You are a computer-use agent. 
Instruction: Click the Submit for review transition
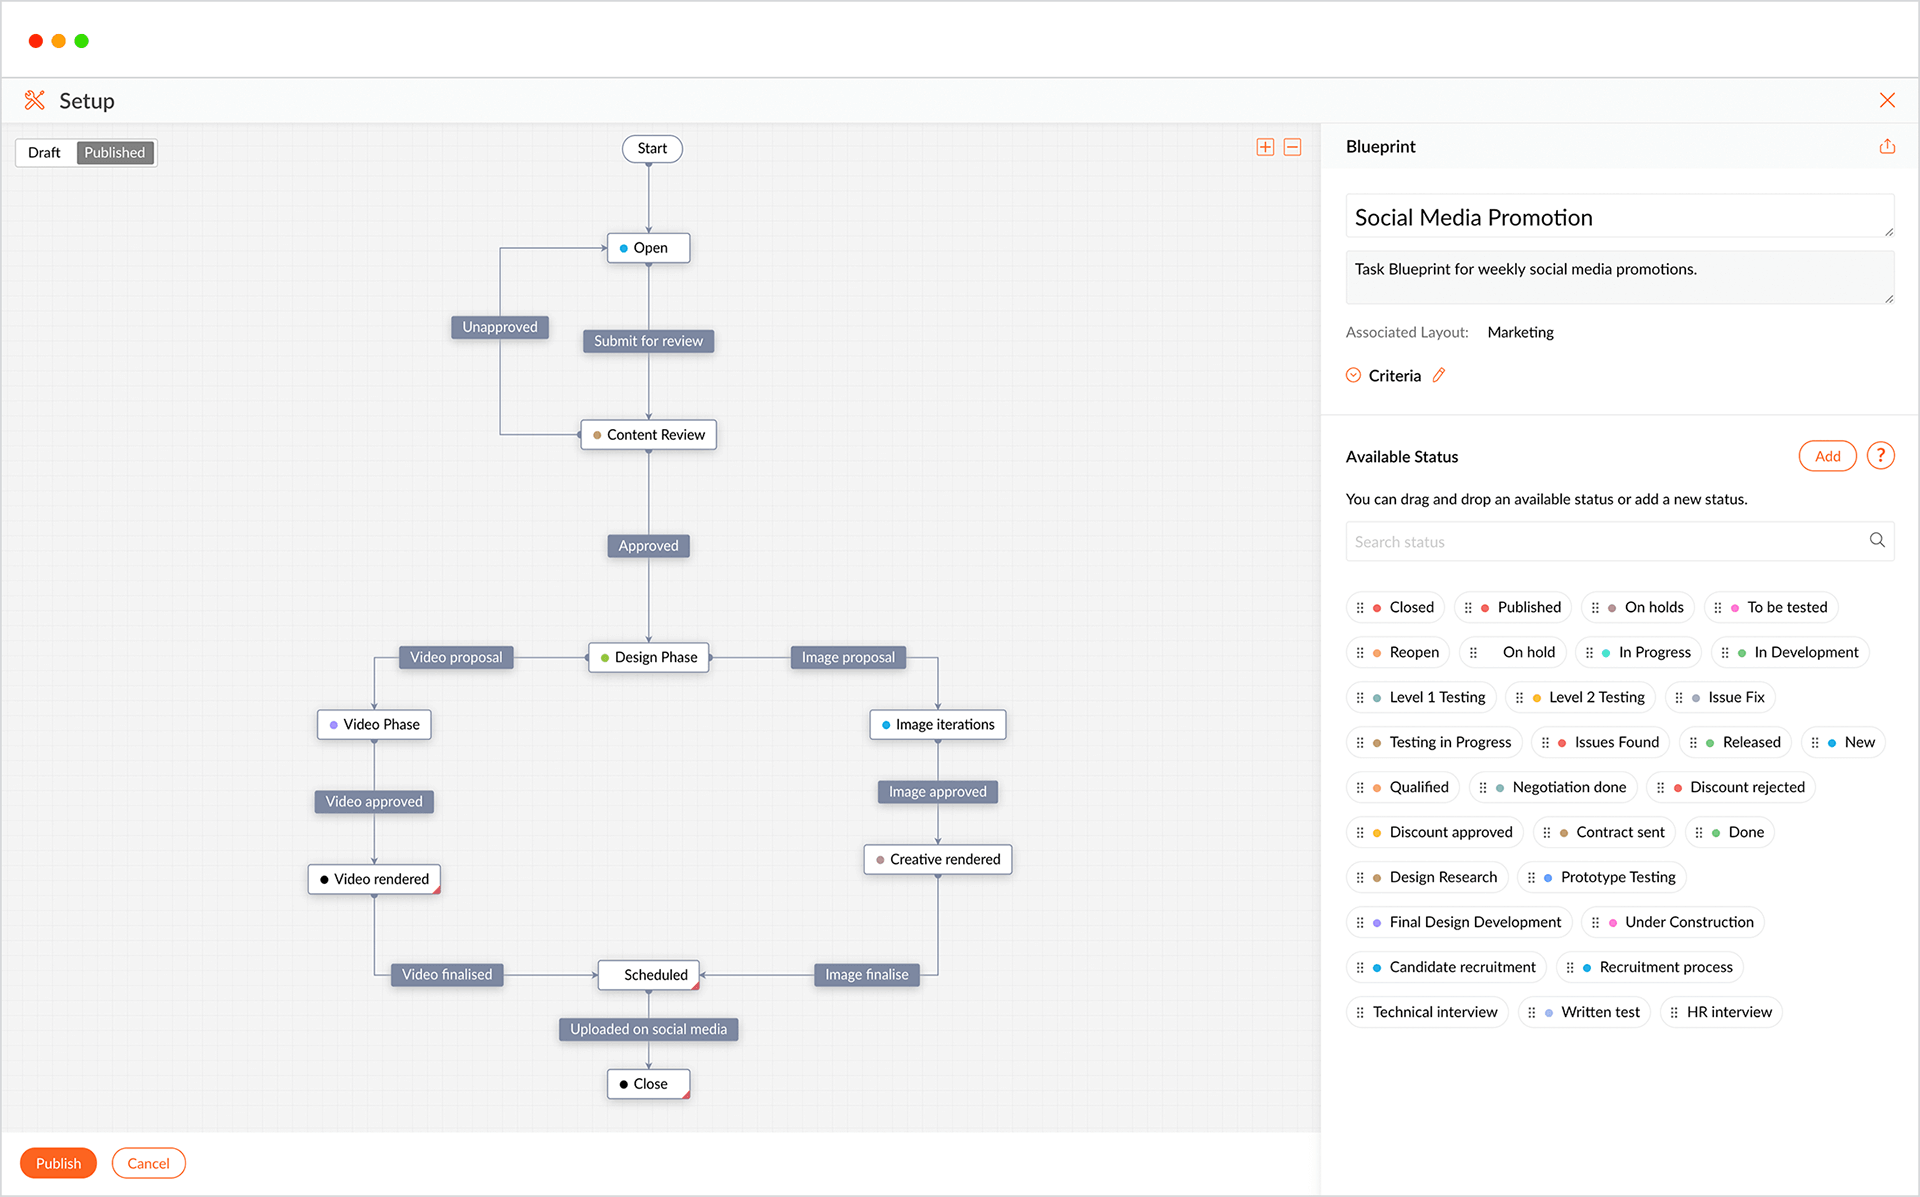pyautogui.click(x=648, y=341)
